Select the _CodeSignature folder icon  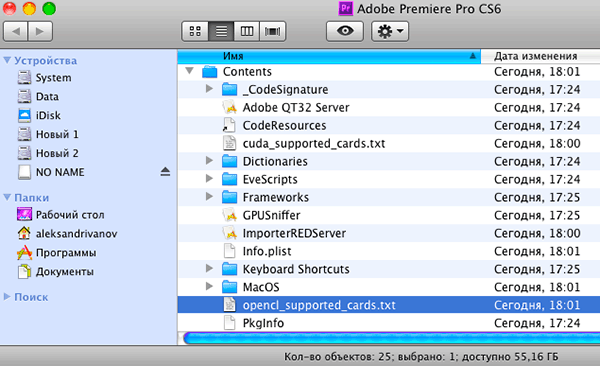click(230, 90)
